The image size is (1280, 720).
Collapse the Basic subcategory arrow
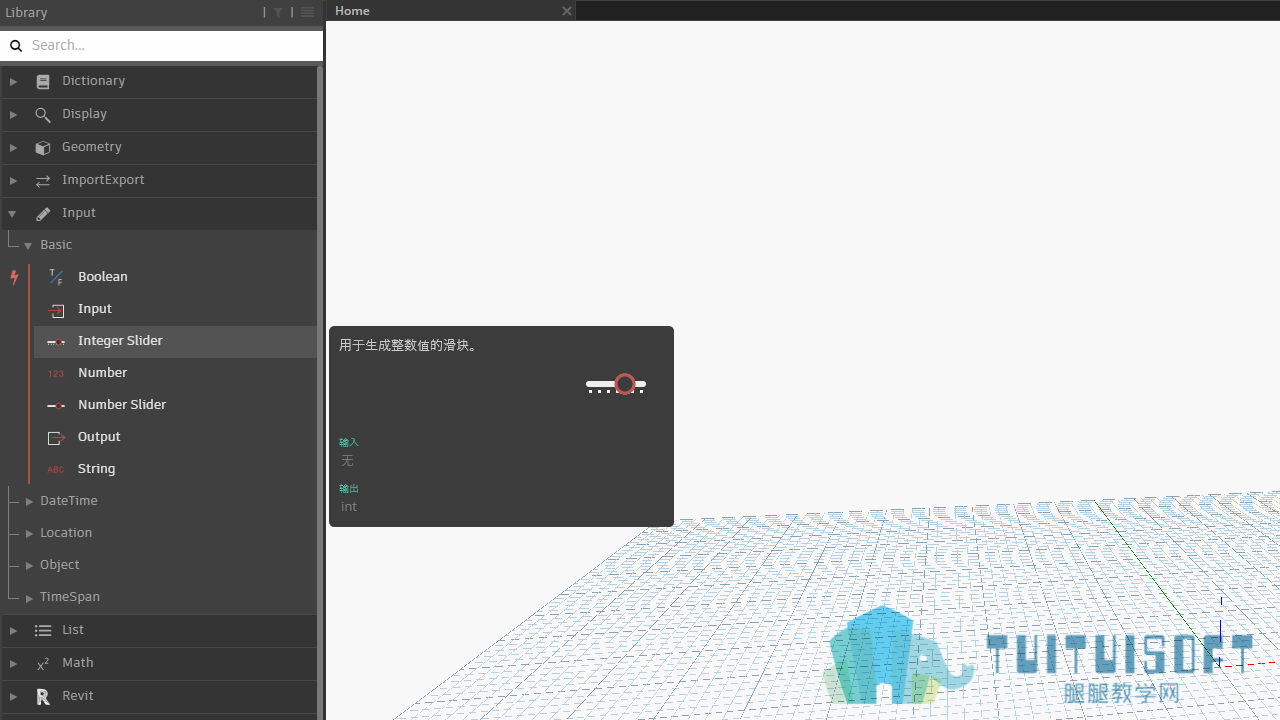coord(28,246)
